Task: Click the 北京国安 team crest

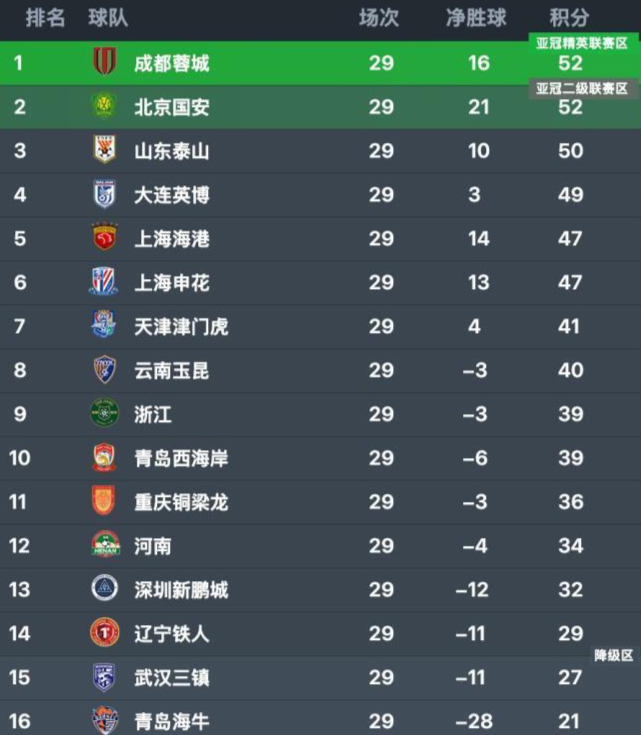Action: (104, 105)
